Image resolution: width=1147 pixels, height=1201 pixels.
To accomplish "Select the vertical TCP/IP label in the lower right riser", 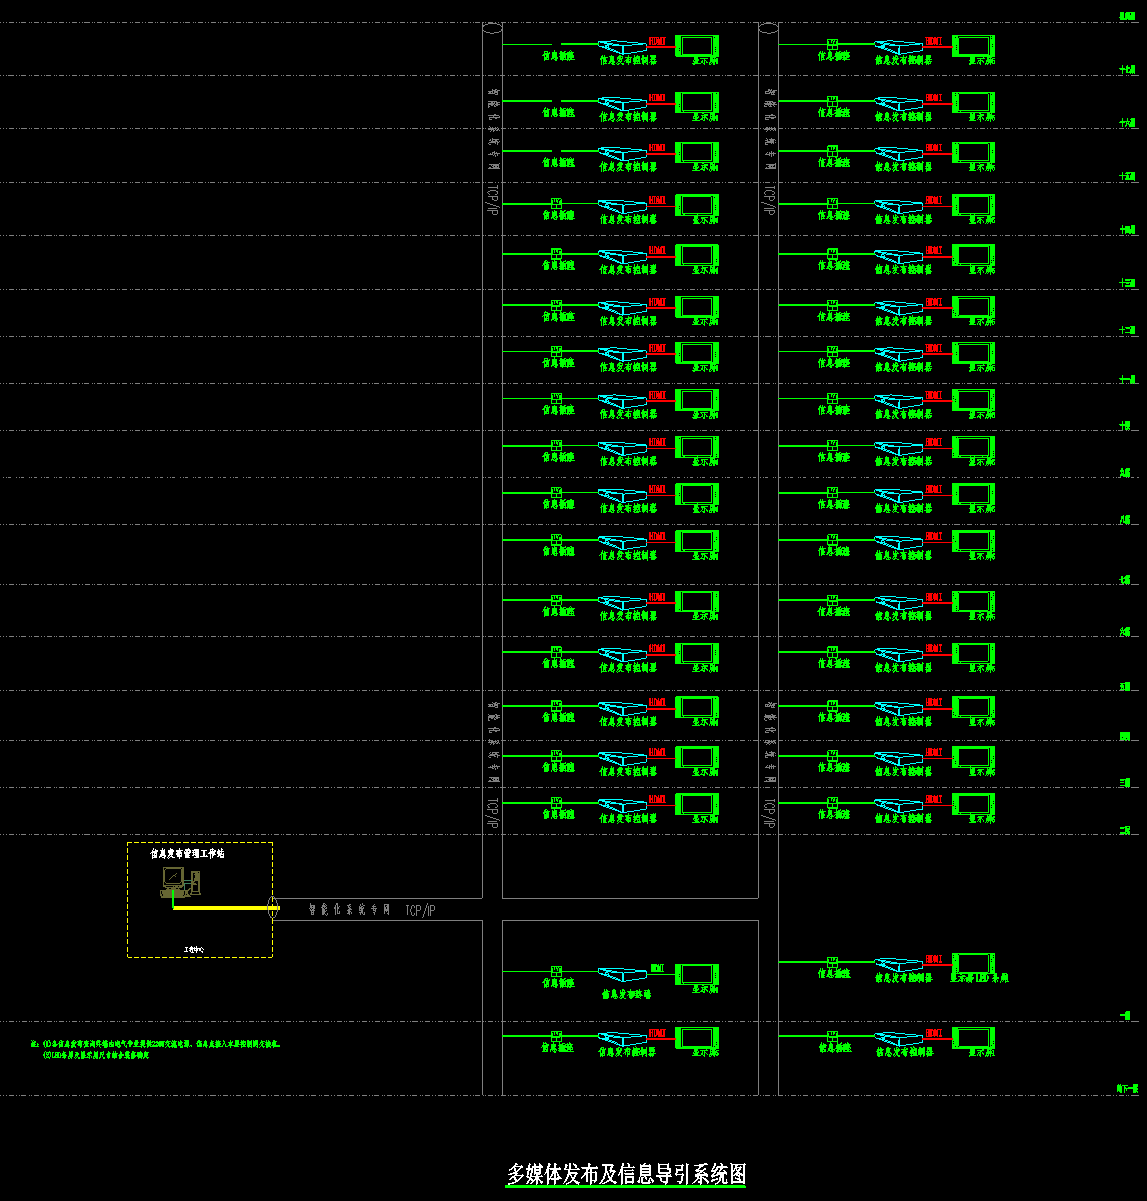I will [768, 813].
